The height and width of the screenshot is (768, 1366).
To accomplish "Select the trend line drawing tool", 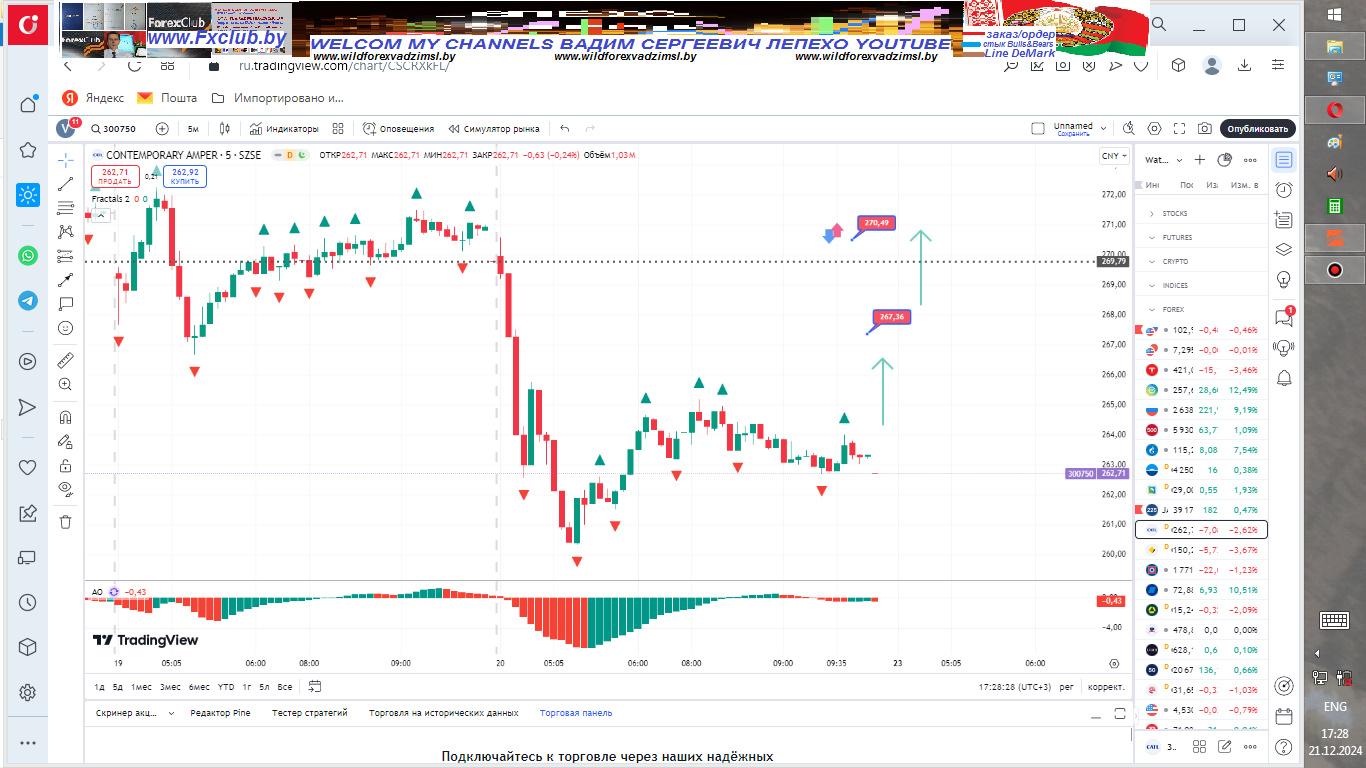I will click(65, 184).
